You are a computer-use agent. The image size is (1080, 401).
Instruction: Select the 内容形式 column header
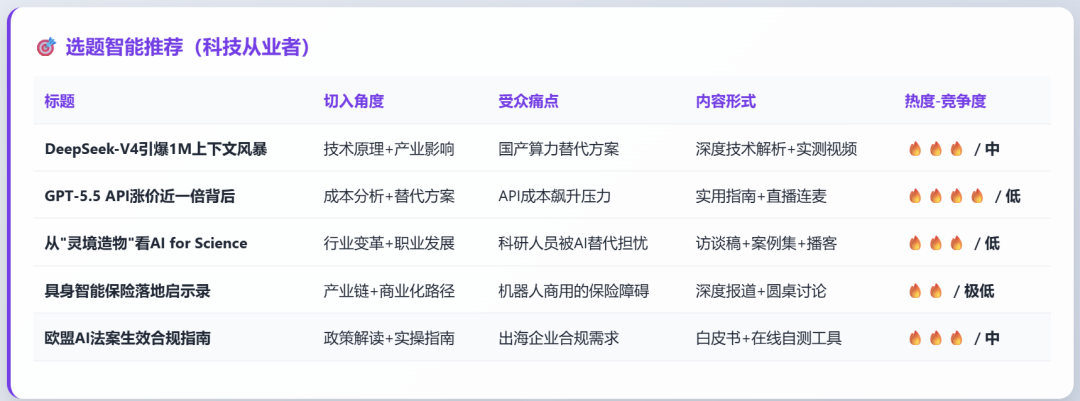tap(726, 101)
